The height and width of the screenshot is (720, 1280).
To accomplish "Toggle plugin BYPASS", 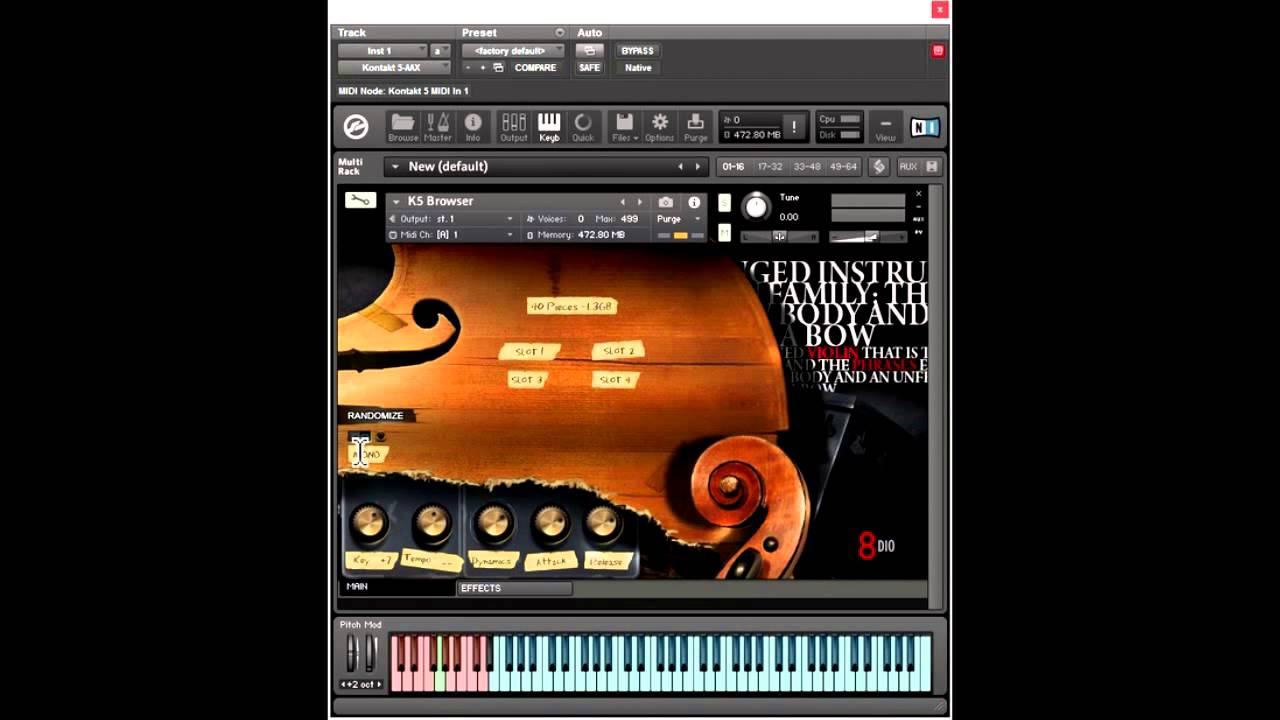I will 637,50.
